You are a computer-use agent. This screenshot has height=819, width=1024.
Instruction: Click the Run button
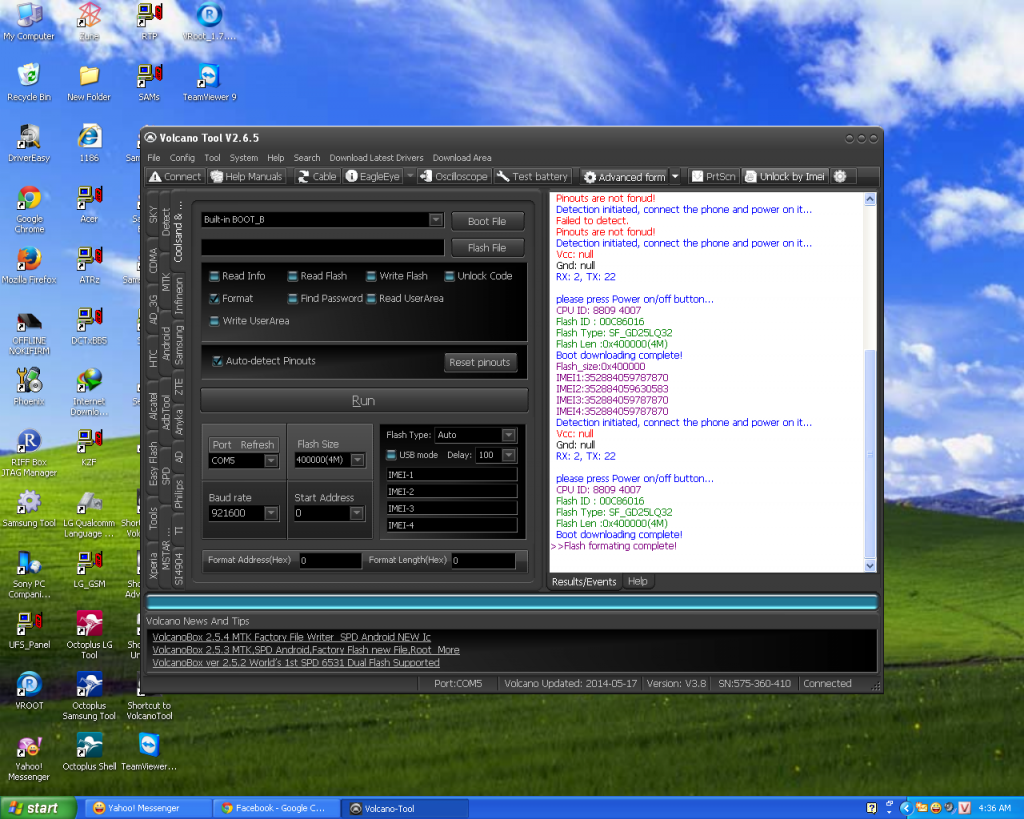pos(364,401)
